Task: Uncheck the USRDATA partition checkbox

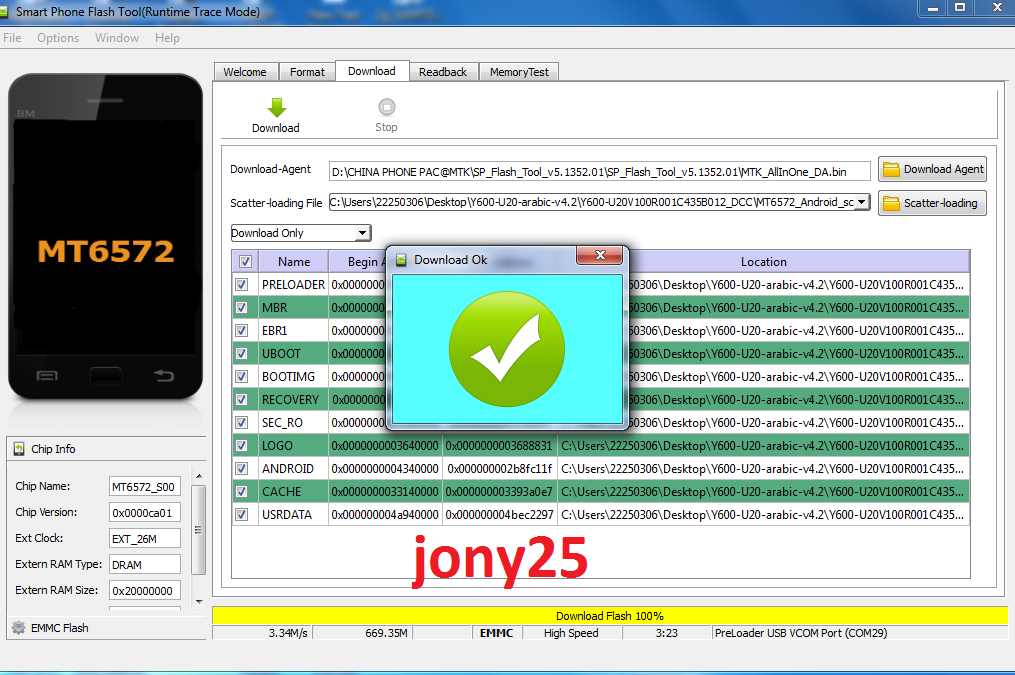Action: 242,515
